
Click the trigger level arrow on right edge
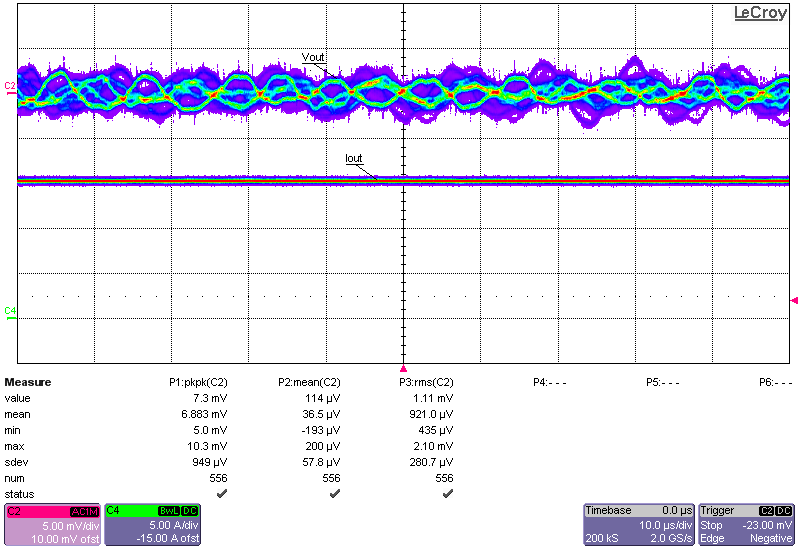coord(795,300)
